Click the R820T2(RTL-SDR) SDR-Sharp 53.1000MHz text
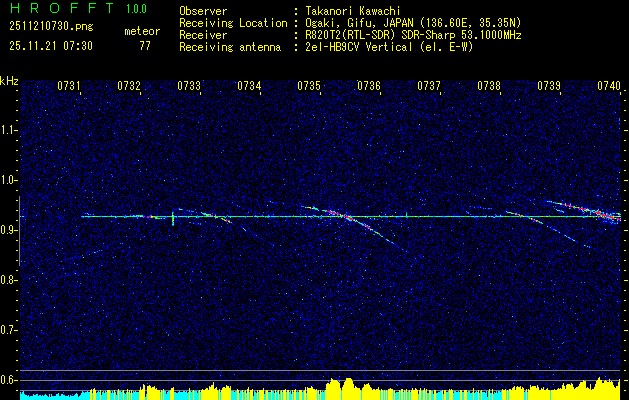Screen dimensions: 629x400 tap(413, 35)
